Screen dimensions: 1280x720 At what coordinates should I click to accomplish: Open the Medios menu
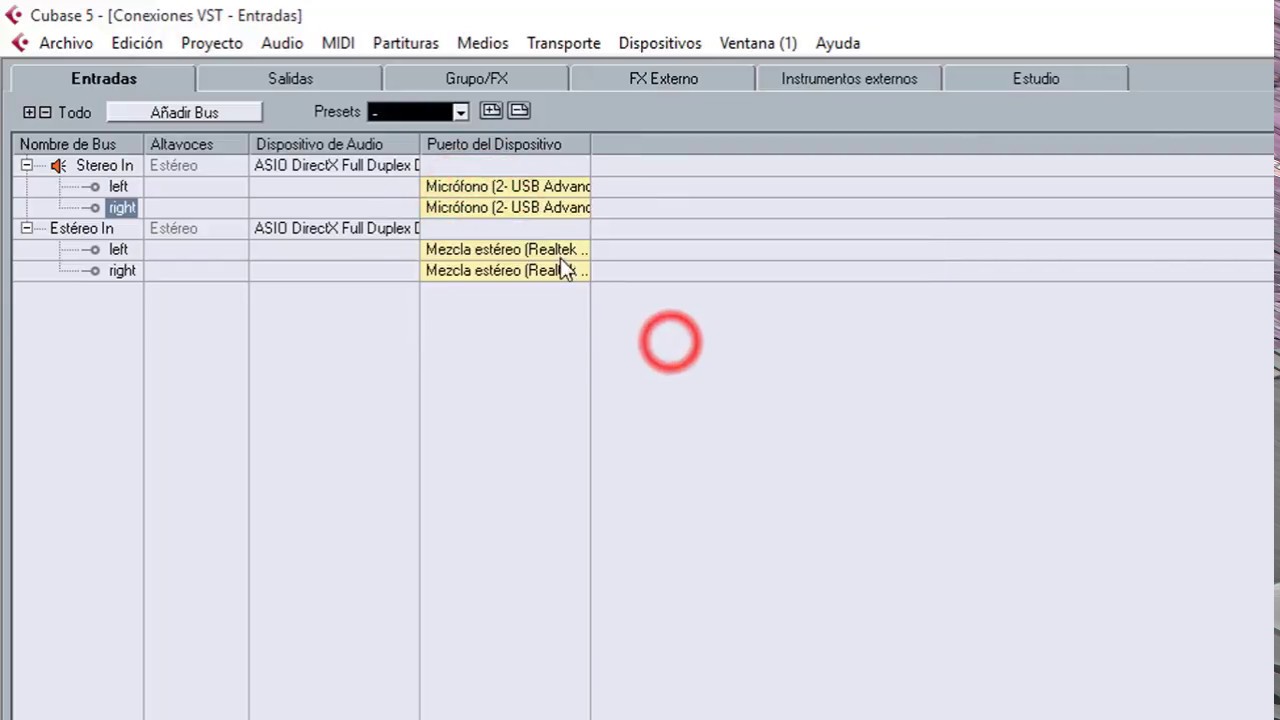[483, 43]
